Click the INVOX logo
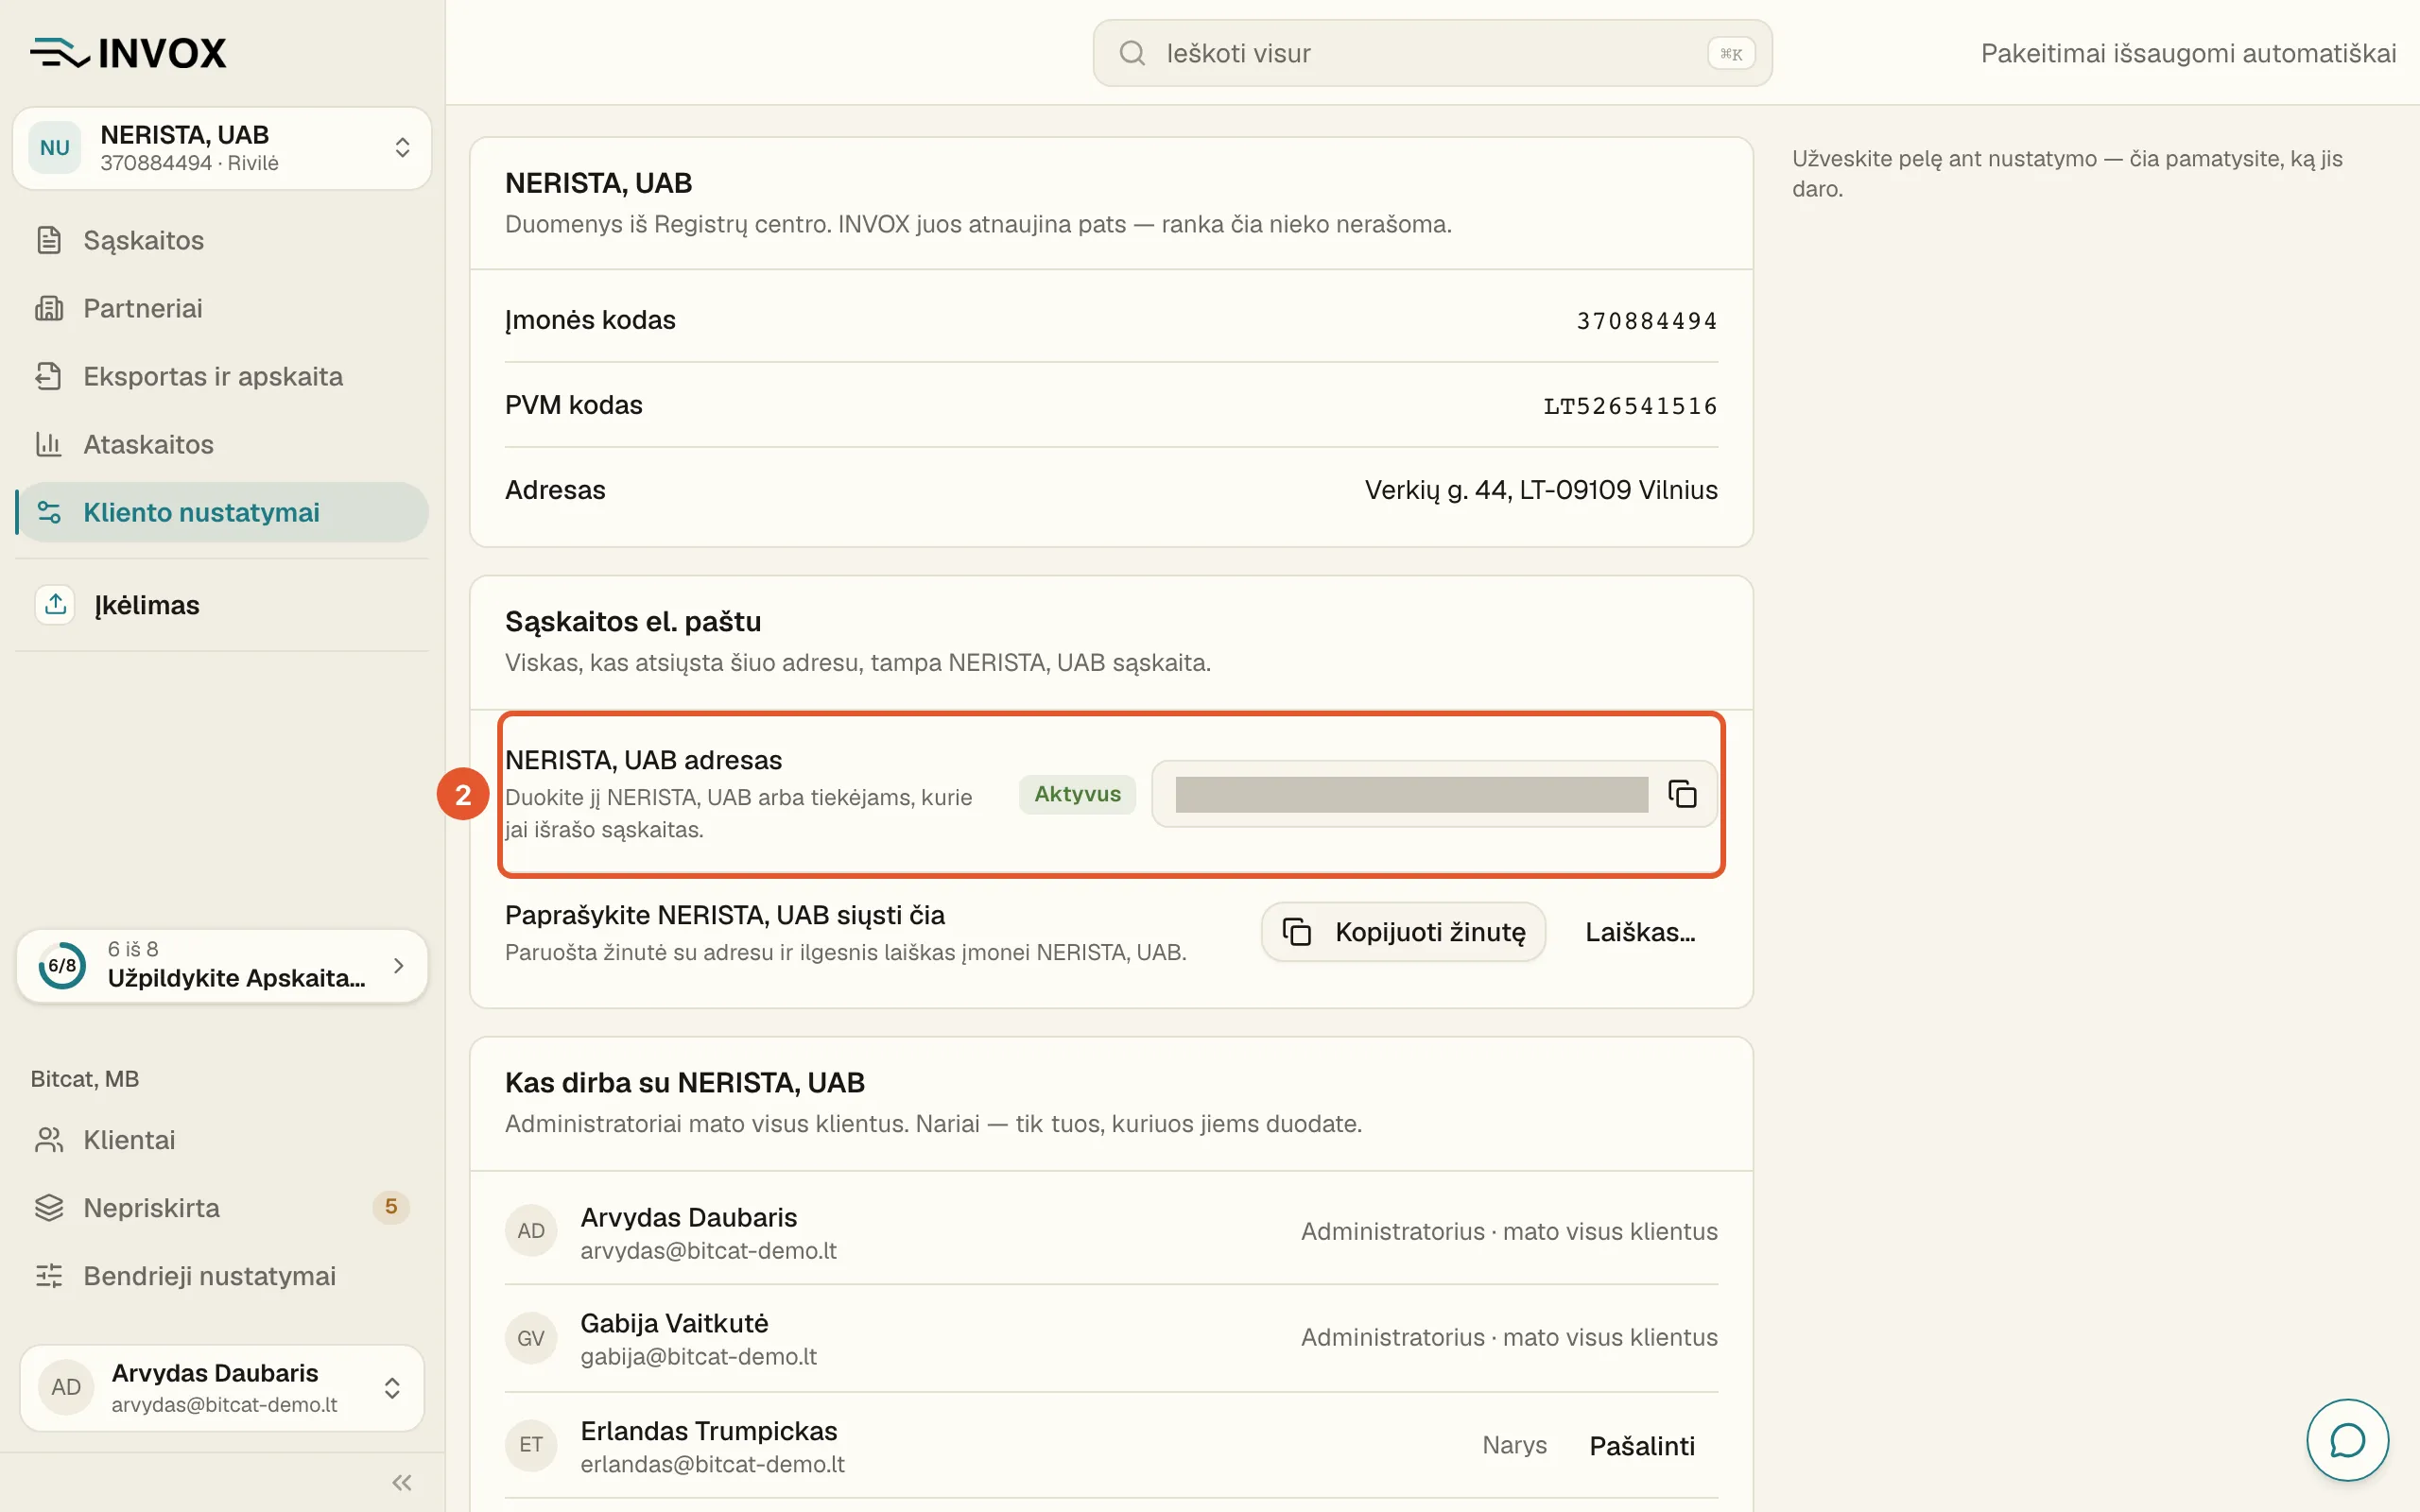Screen dimensions: 2420x1512 click(x=128, y=53)
